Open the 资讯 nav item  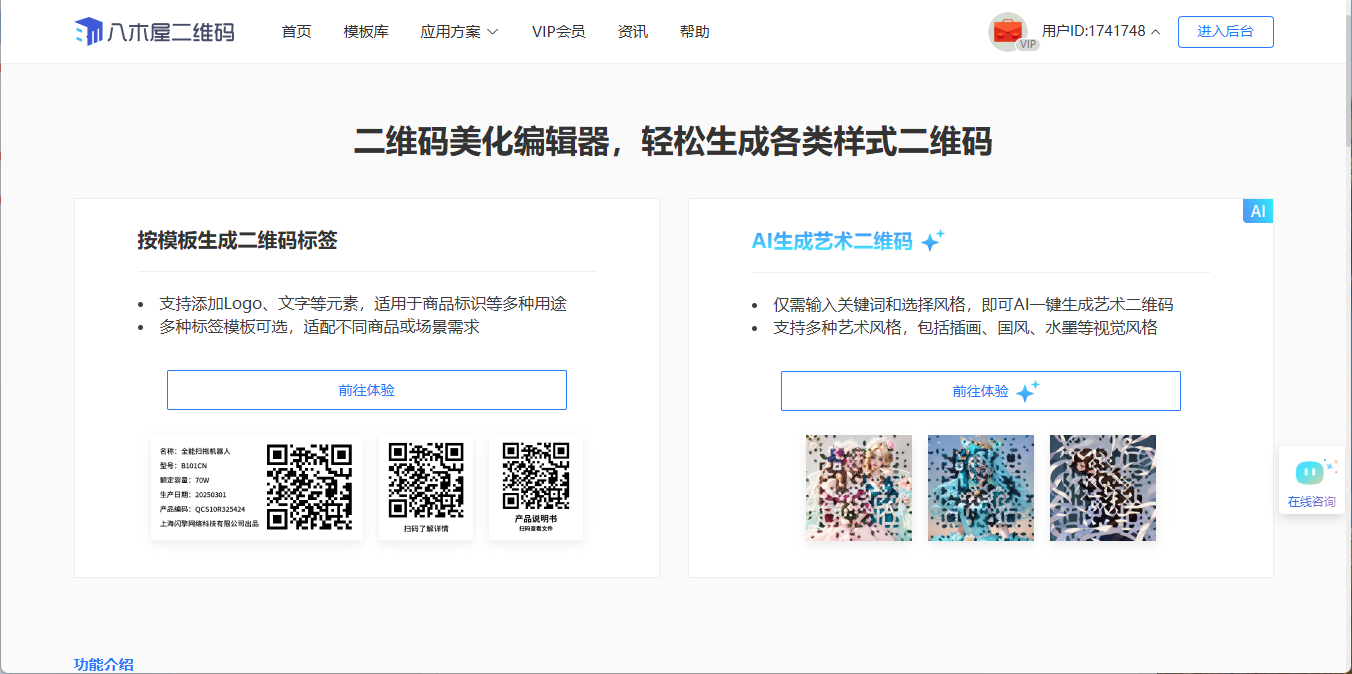click(x=632, y=32)
